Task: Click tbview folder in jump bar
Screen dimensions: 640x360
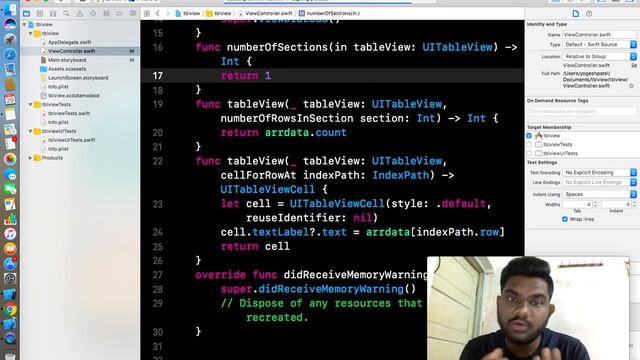Action: (219, 13)
